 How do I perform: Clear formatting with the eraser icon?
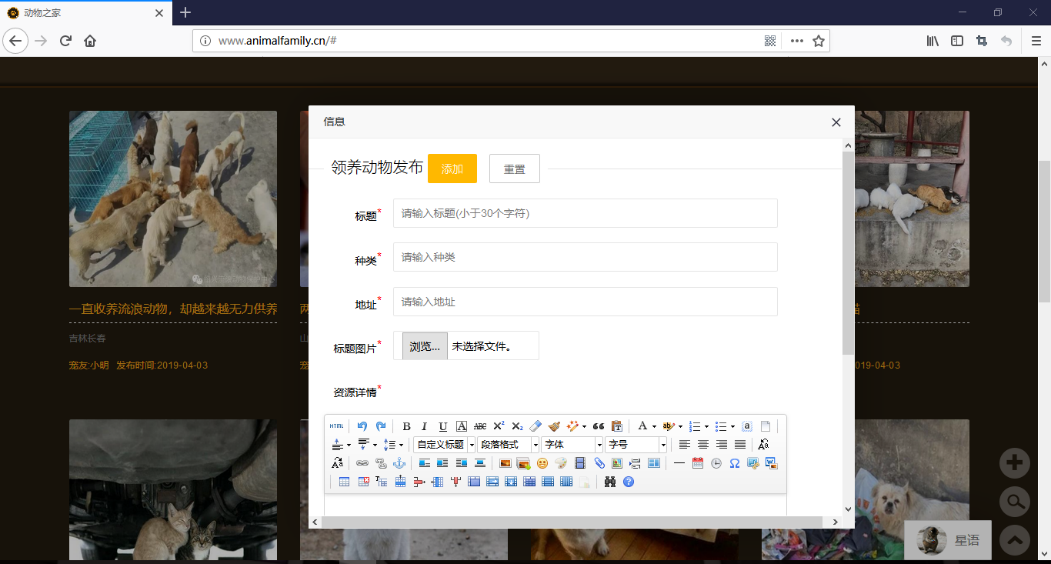click(536, 426)
